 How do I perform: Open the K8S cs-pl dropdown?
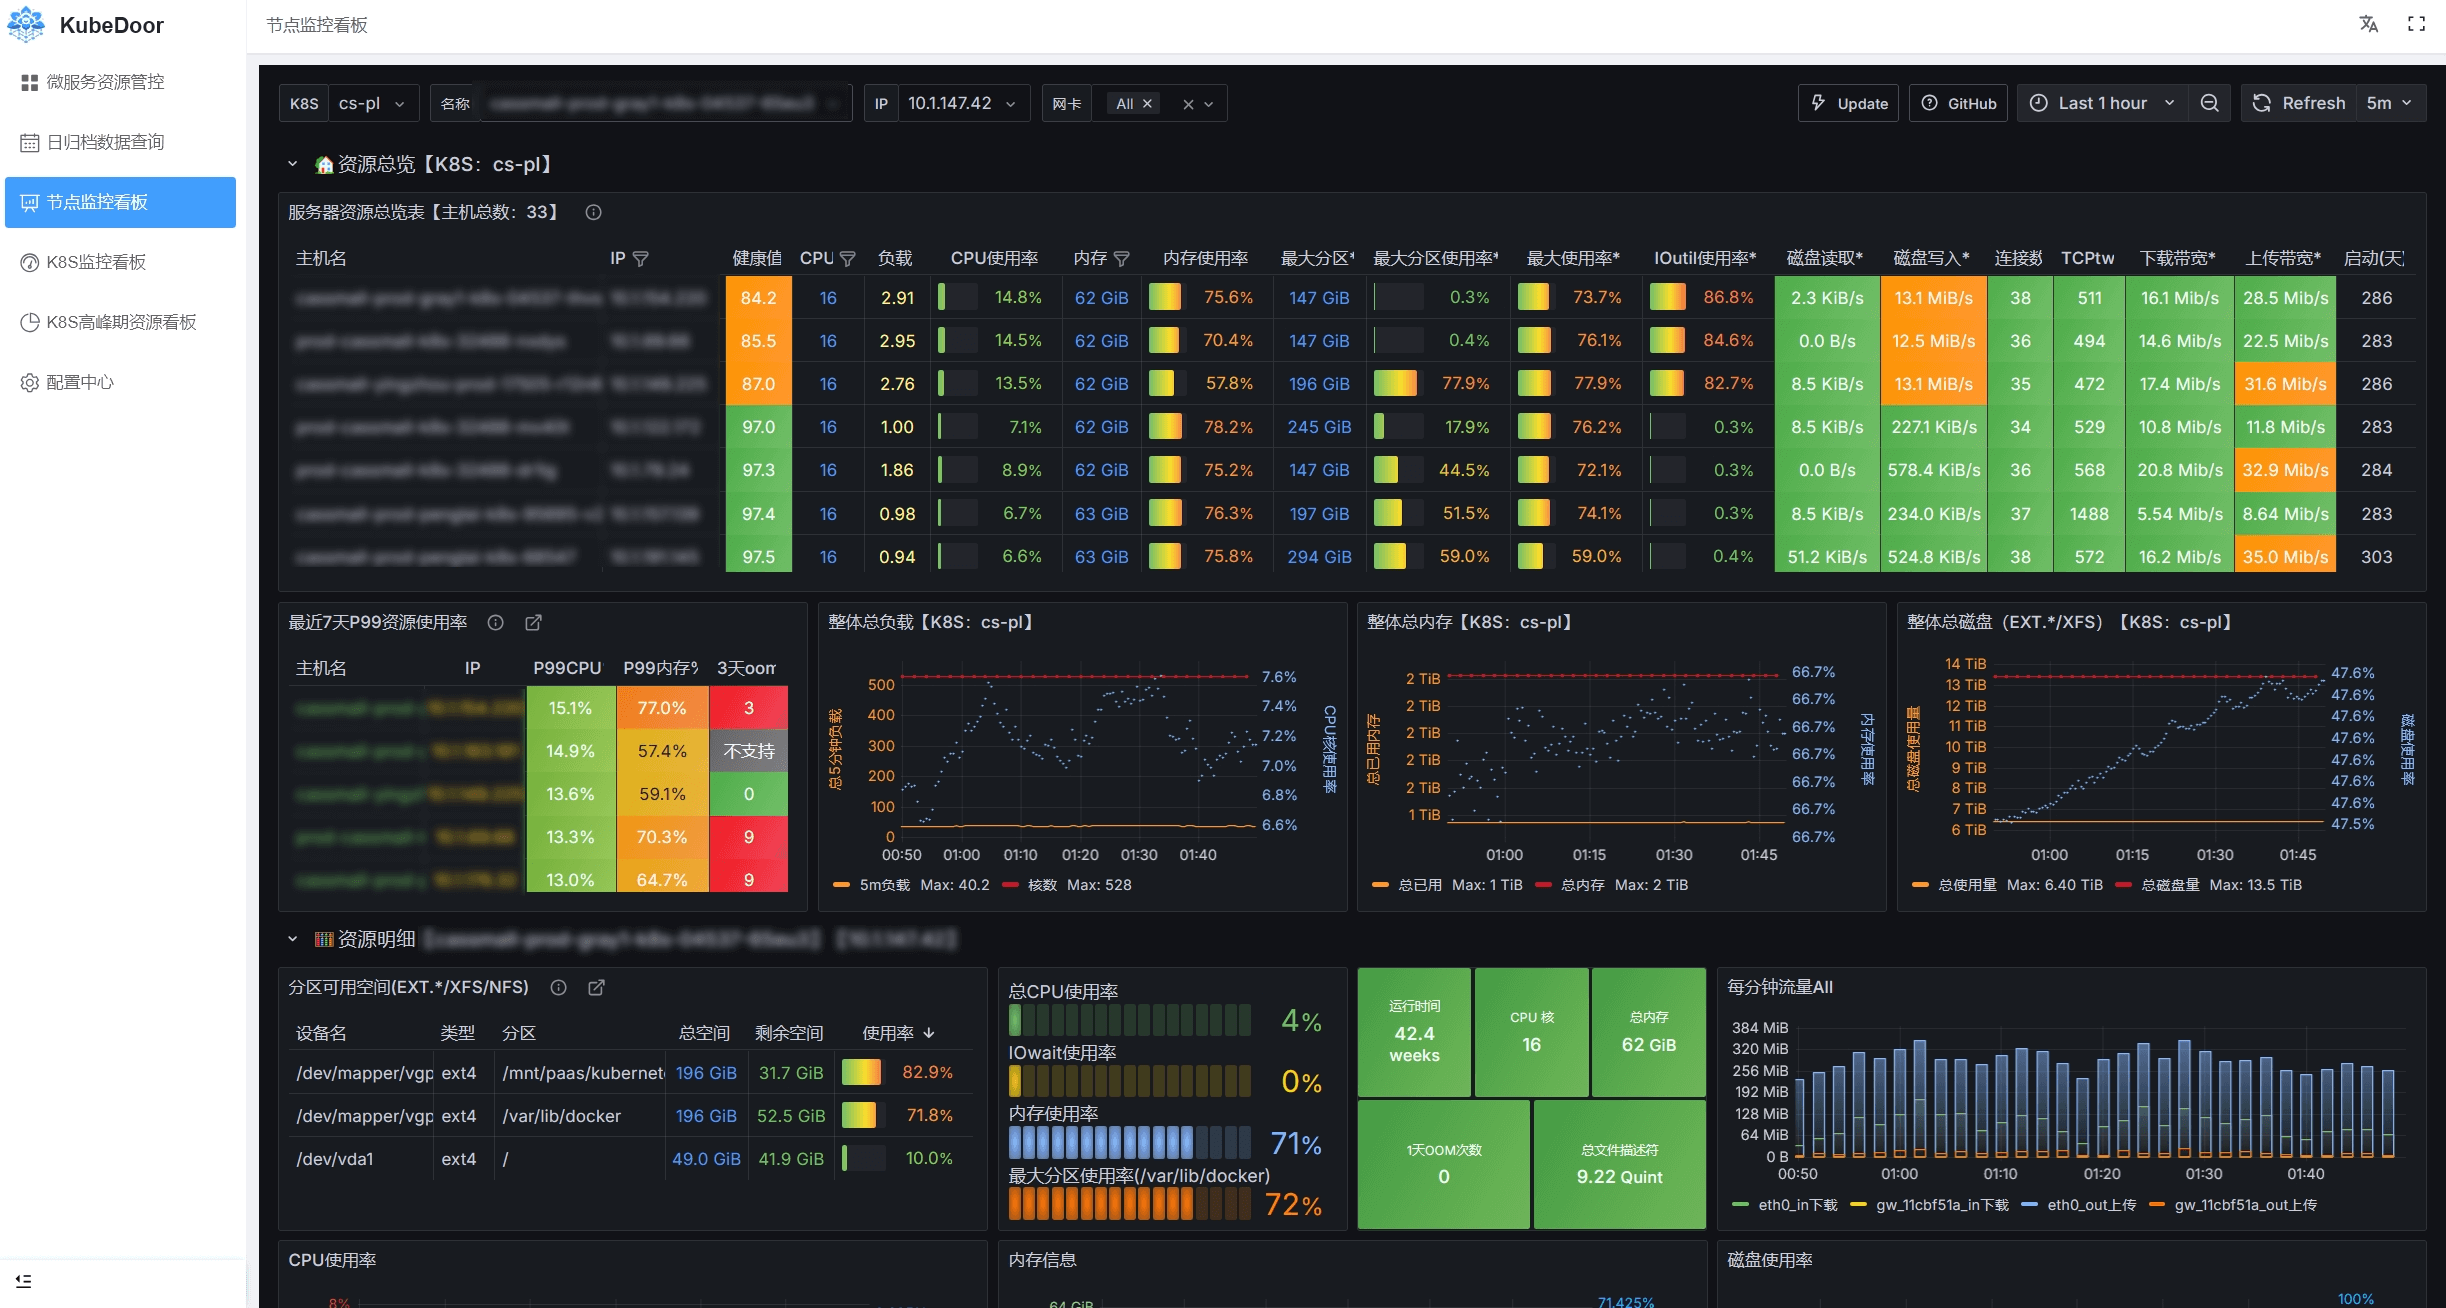point(372,103)
